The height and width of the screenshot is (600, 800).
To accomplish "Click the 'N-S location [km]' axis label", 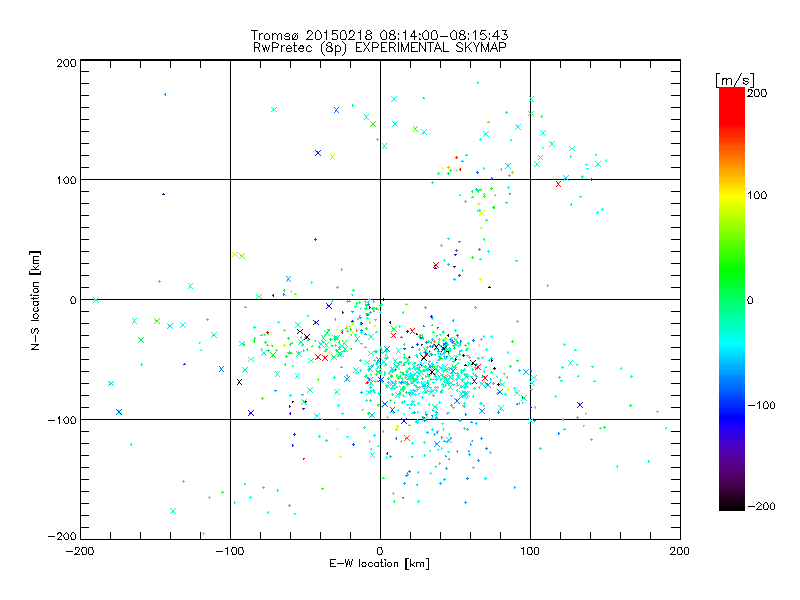I will pyautogui.click(x=35, y=301).
